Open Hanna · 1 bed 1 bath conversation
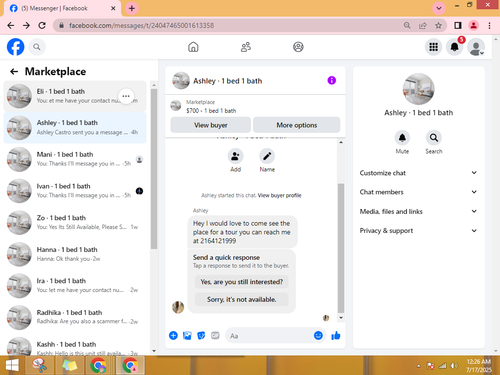This screenshot has width=500, height=375. pyautogui.click(x=75, y=254)
